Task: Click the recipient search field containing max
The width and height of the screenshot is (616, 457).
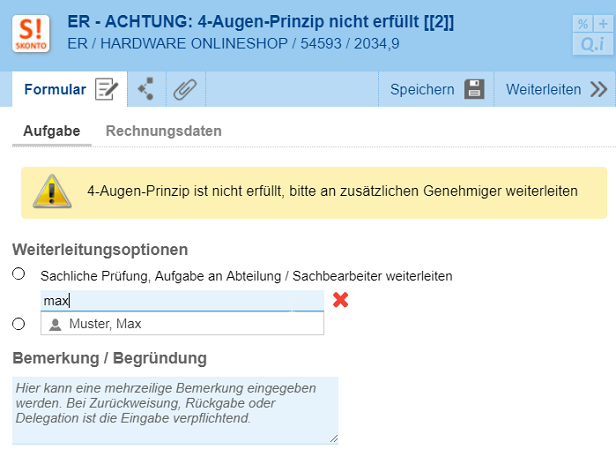Action: (x=181, y=300)
